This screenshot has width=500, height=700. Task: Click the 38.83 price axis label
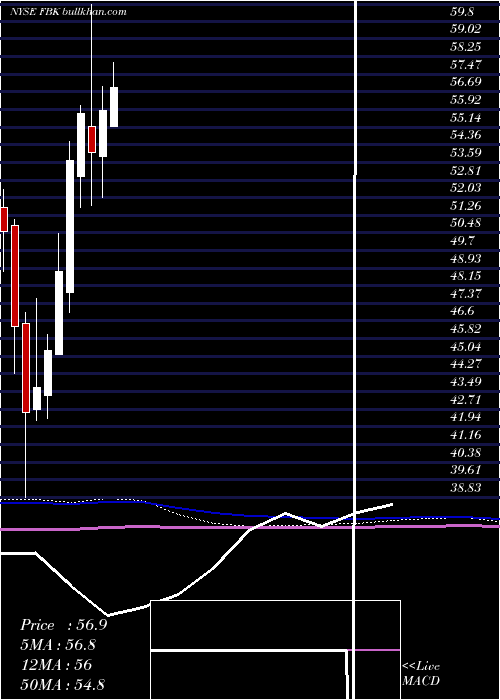tap(465, 488)
